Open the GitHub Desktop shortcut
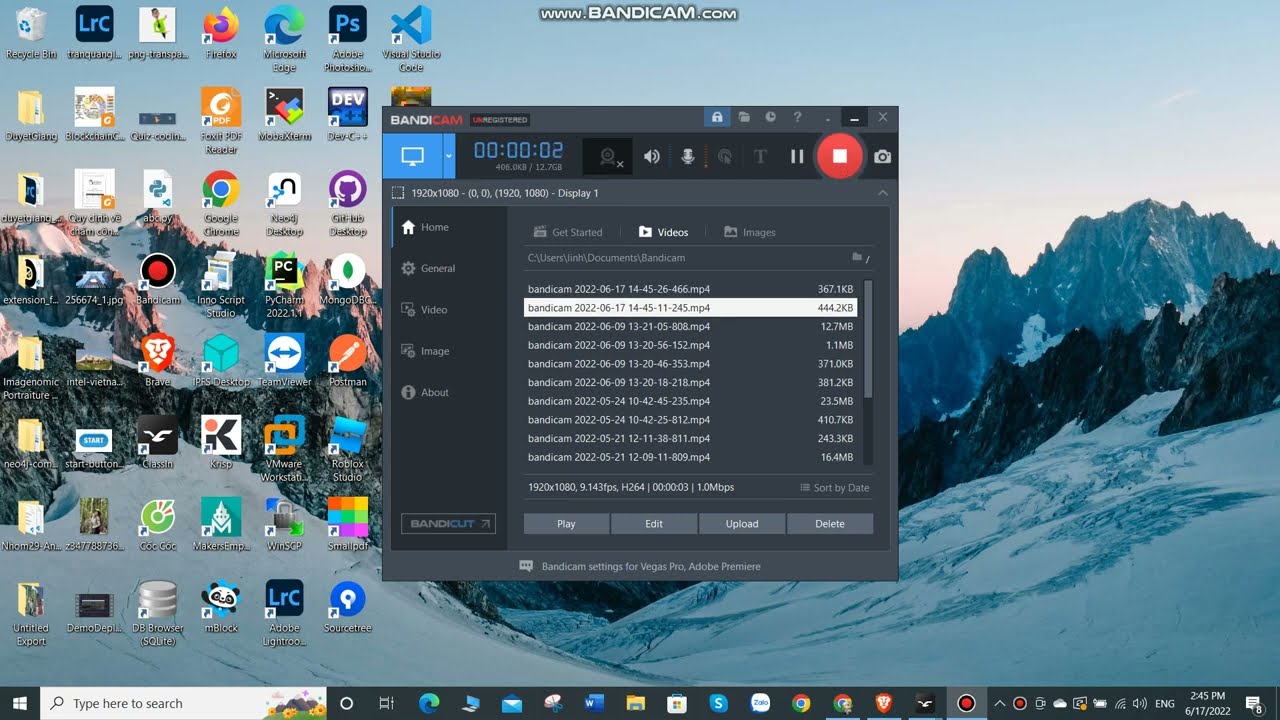 [347, 203]
